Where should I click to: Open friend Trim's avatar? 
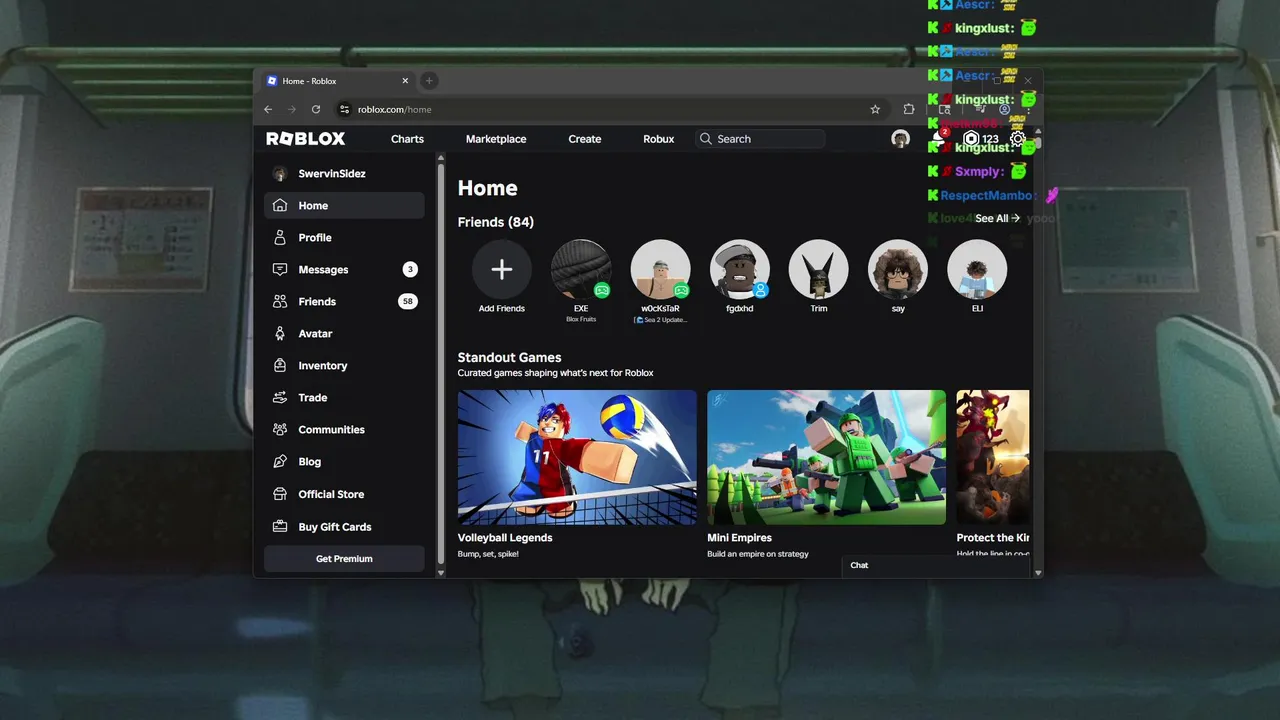click(x=819, y=269)
